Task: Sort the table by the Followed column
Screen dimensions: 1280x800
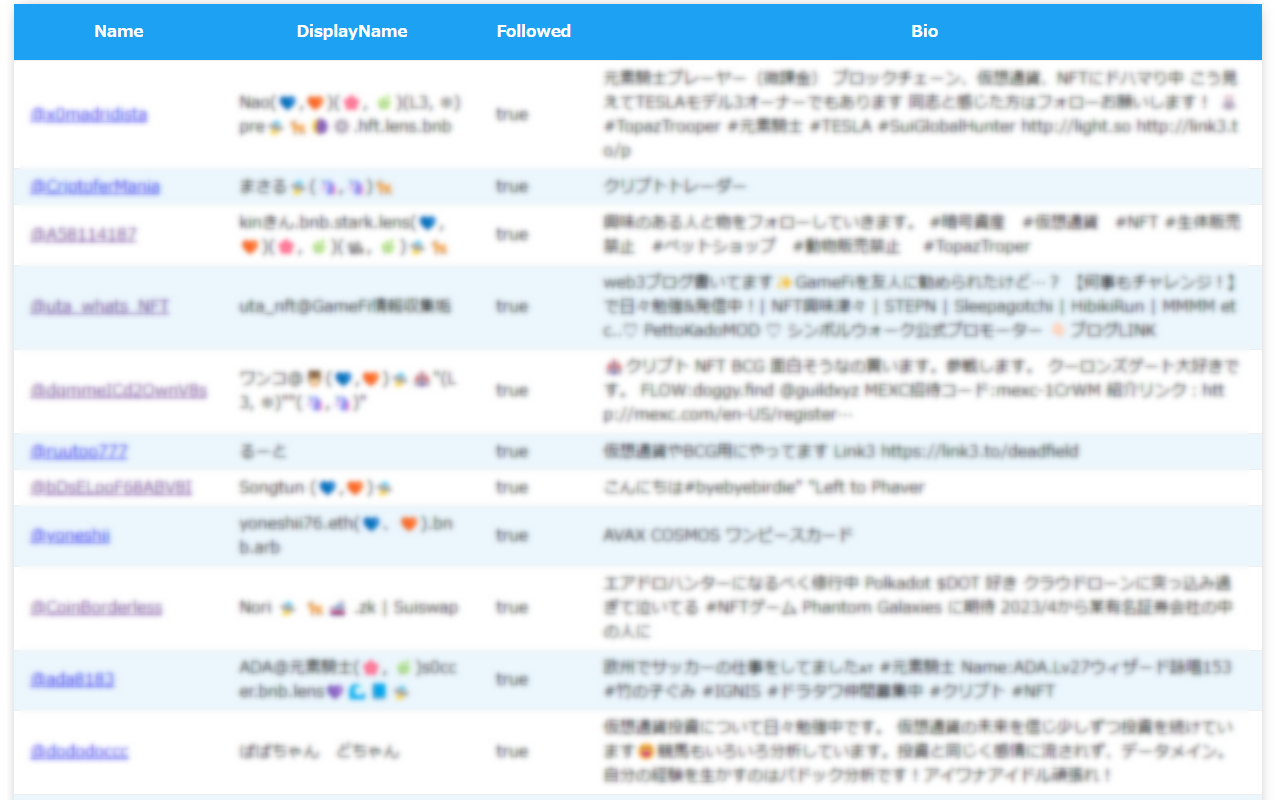Action: 534,31
